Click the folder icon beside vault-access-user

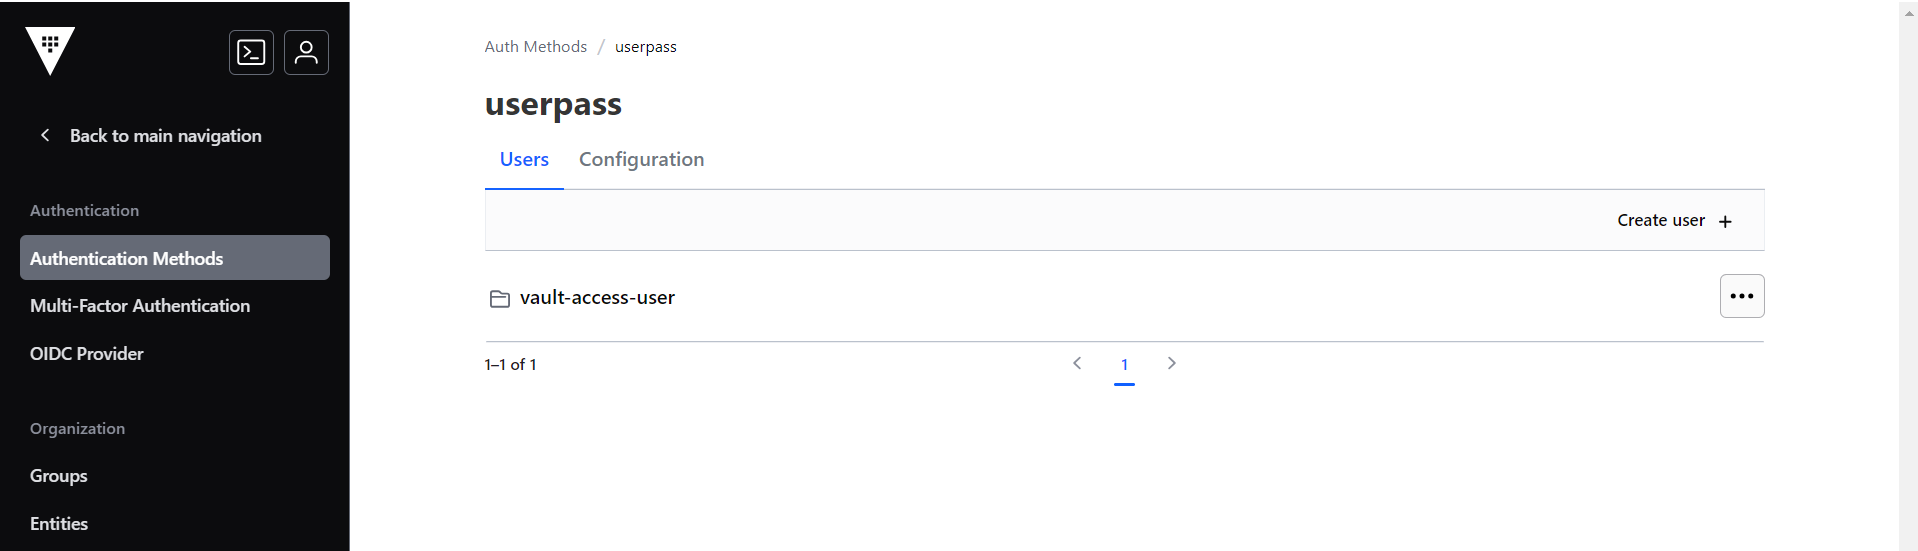click(x=500, y=298)
